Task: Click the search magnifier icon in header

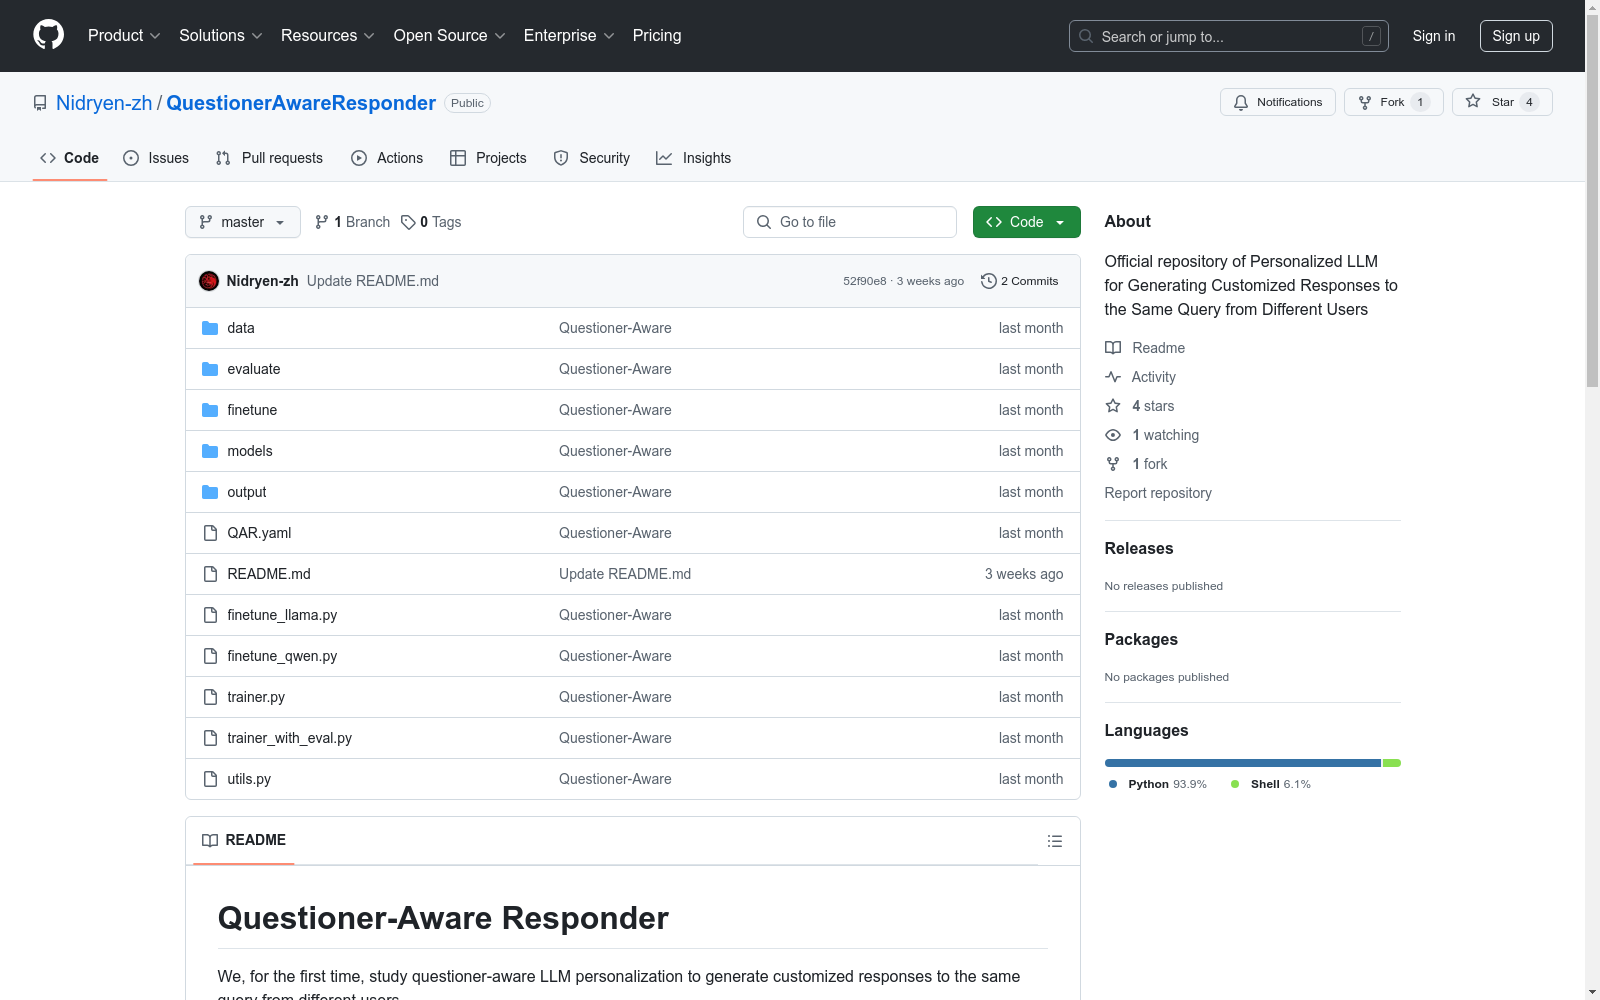Action: tap(1086, 36)
